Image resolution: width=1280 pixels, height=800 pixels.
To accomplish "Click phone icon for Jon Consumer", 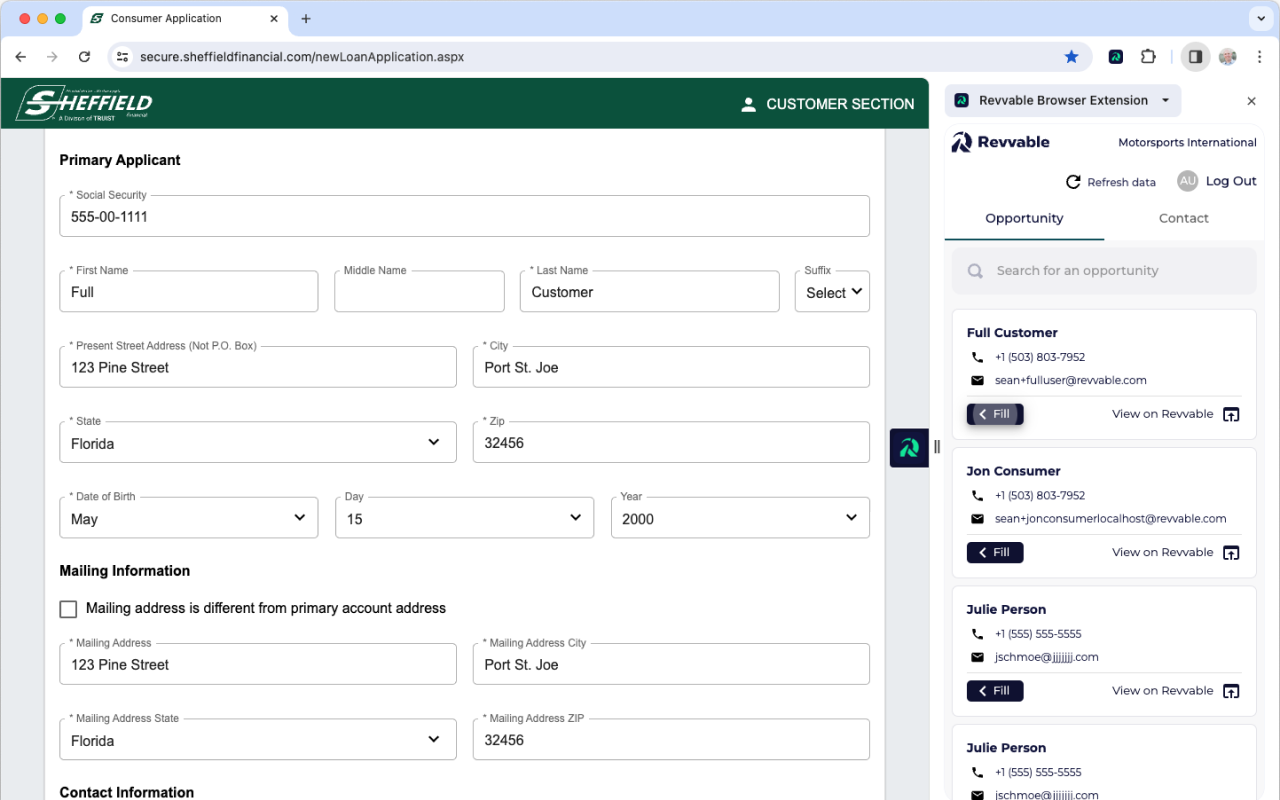I will click(x=977, y=495).
